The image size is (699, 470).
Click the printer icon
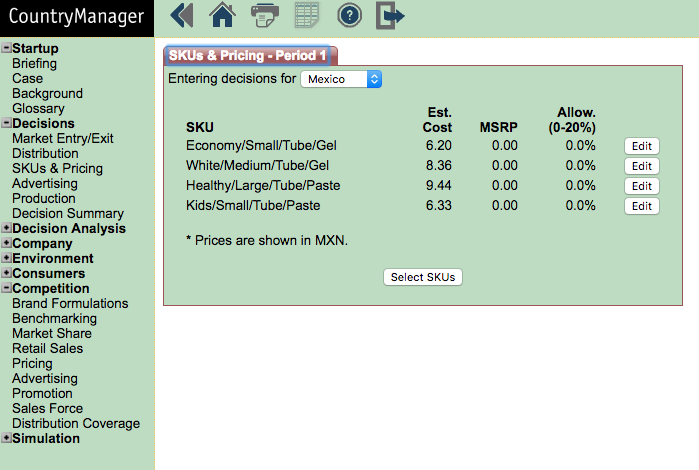pos(265,15)
